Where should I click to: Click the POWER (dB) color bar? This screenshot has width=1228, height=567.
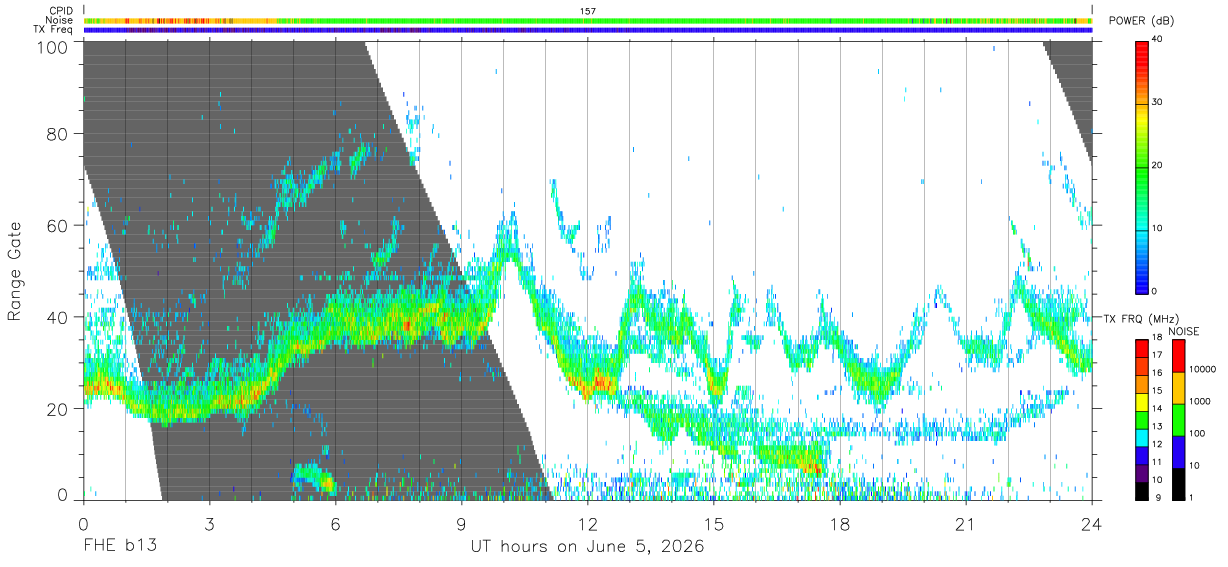pyautogui.click(x=1141, y=166)
